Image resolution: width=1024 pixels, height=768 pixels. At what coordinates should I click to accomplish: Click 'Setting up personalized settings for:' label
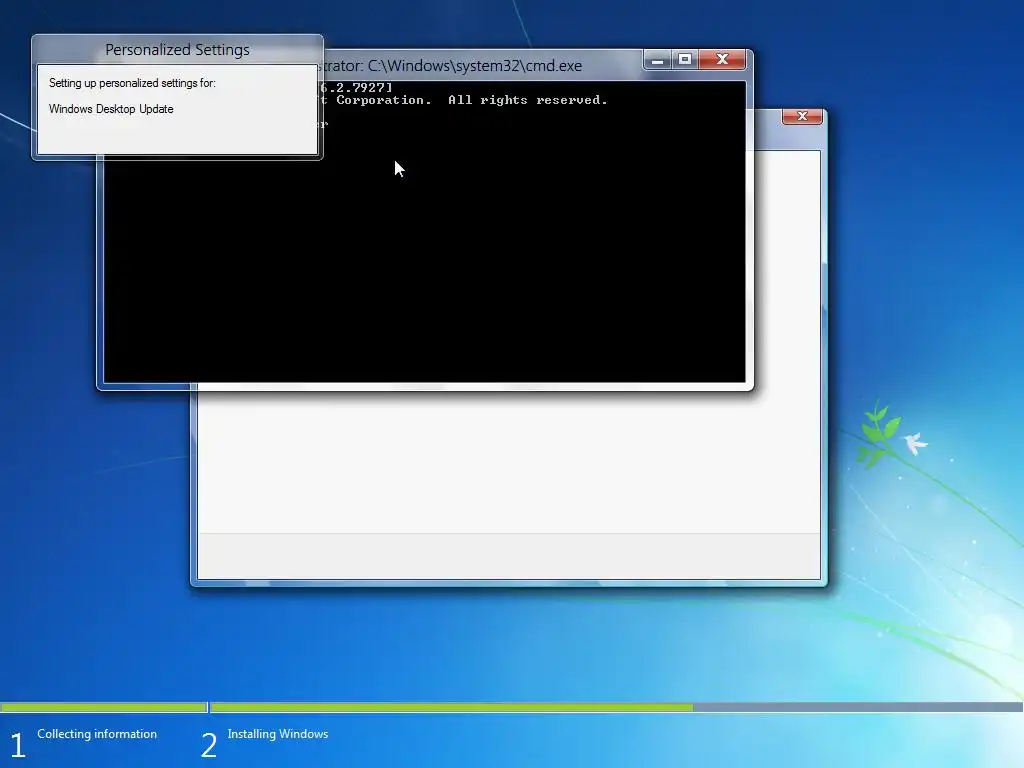click(132, 83)
